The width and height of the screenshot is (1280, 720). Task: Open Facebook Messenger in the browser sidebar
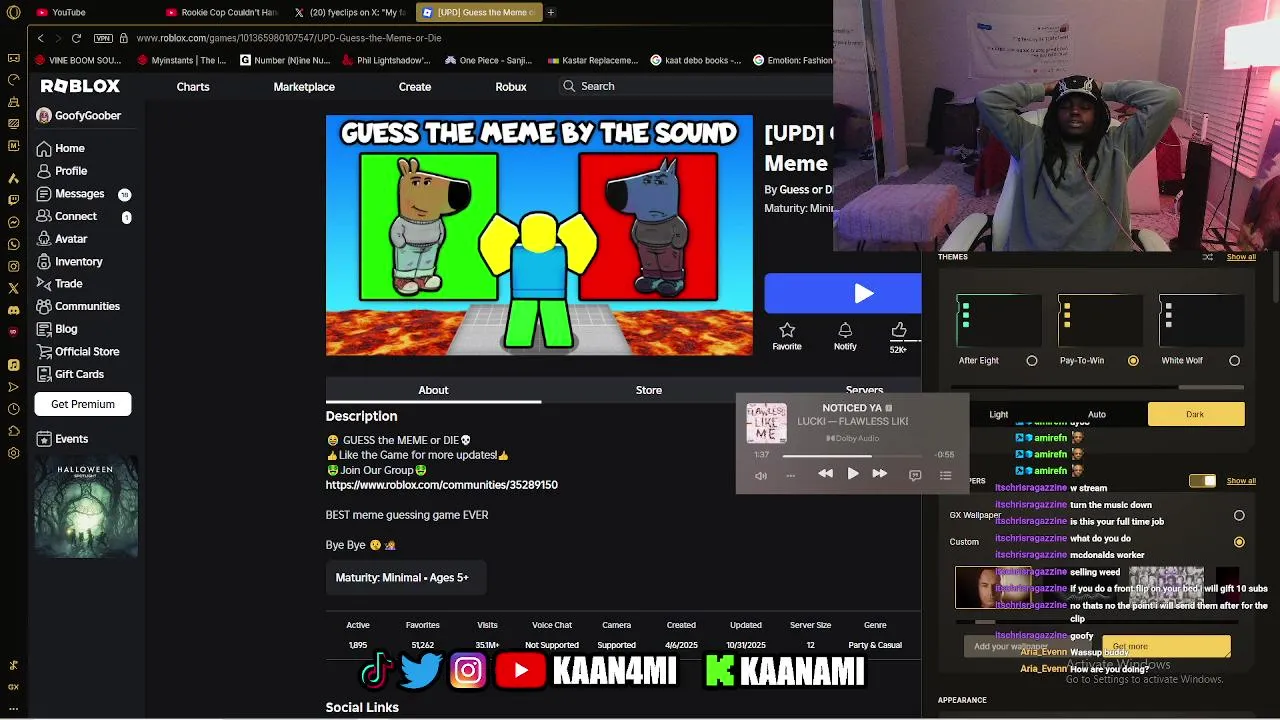(x=13, y=221)
